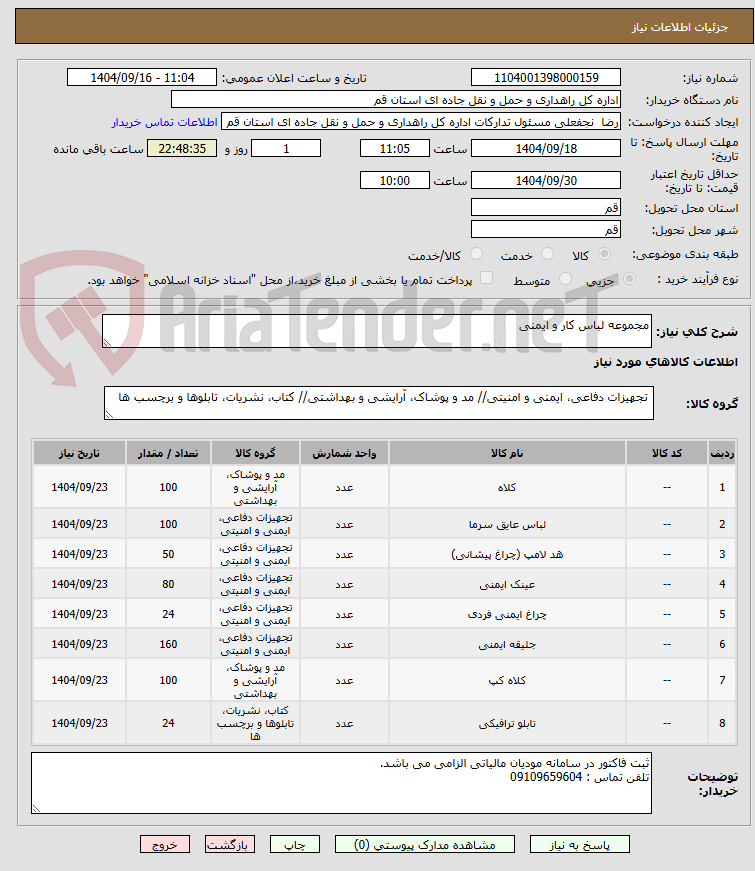
Task: Click the ایجاد کننده درخواست field
Action: (x=421, y=122)
